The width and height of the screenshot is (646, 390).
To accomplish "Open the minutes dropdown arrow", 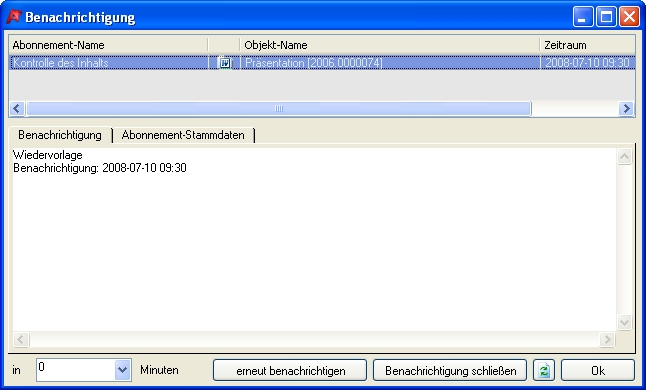I will 122,370.
